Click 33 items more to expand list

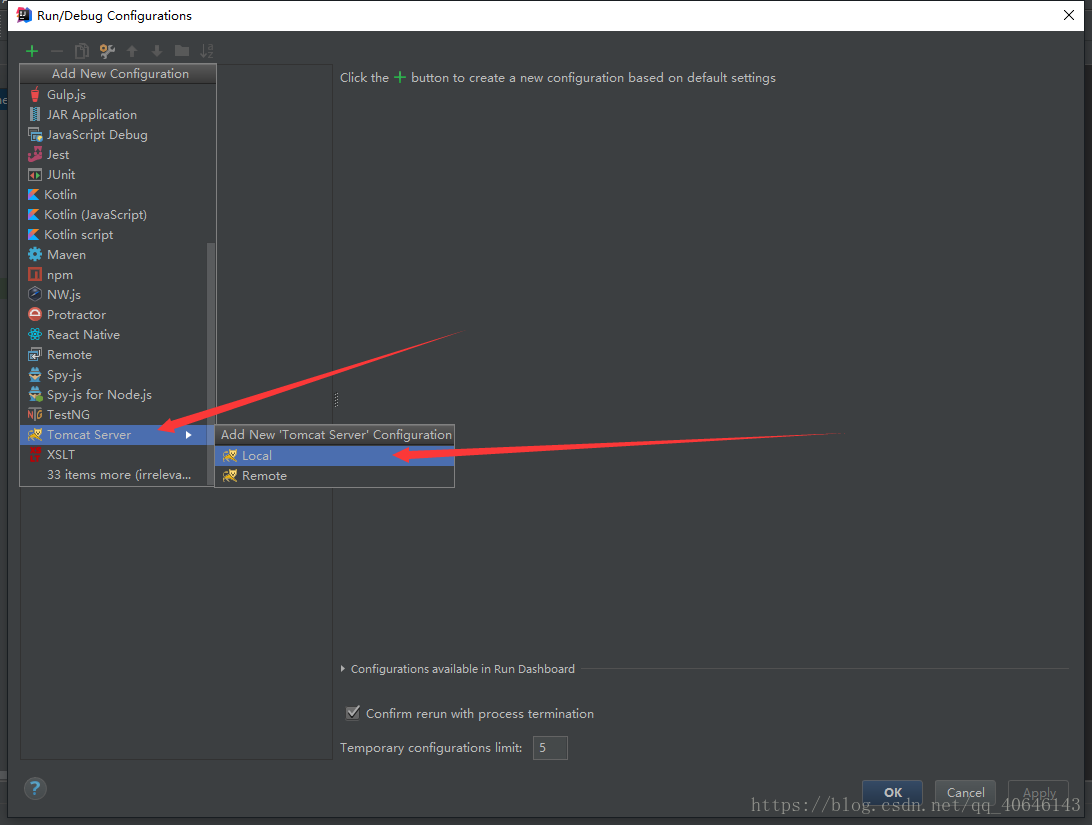pyautogui.click(x=115, y=474)
